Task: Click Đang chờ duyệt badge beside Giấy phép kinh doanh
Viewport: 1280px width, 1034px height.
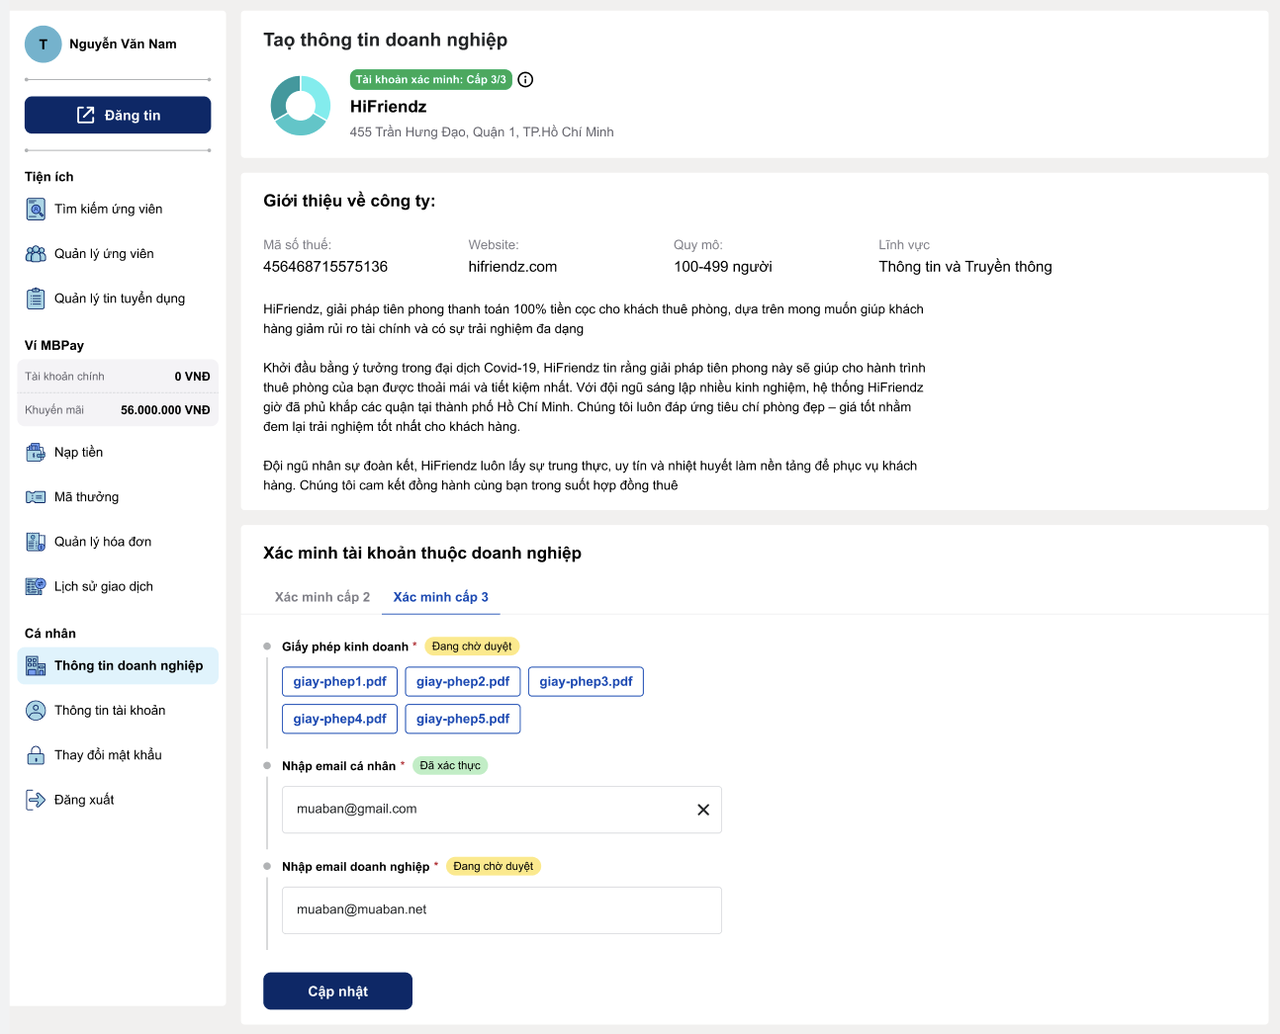Action: [472, 647]
